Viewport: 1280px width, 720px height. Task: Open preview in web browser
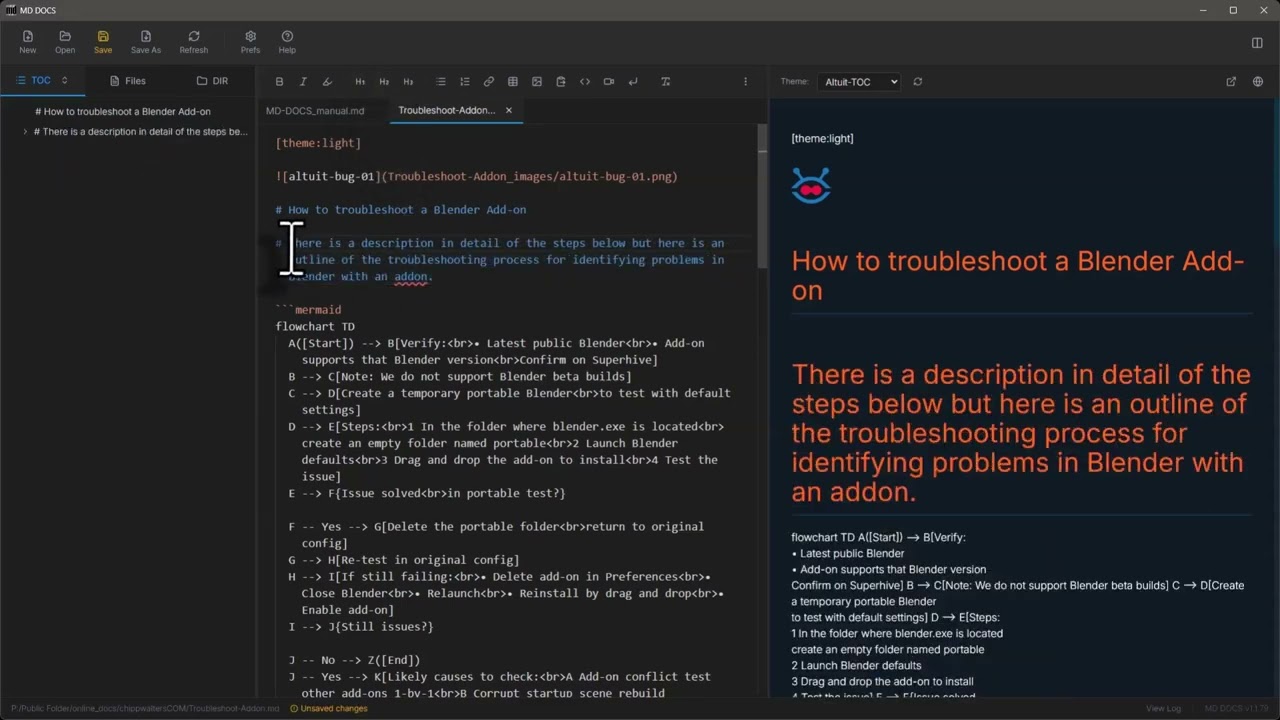pyautogui.click(x=1258, y=82)
